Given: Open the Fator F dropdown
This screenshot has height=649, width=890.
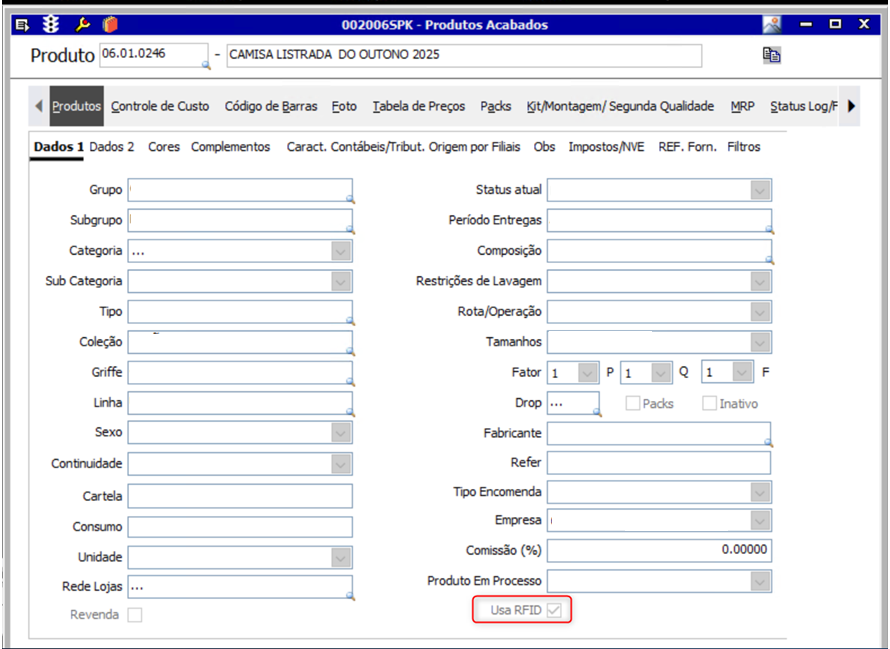Looking at the screenshot, I should pyautogui.click(x=742, y=372).
